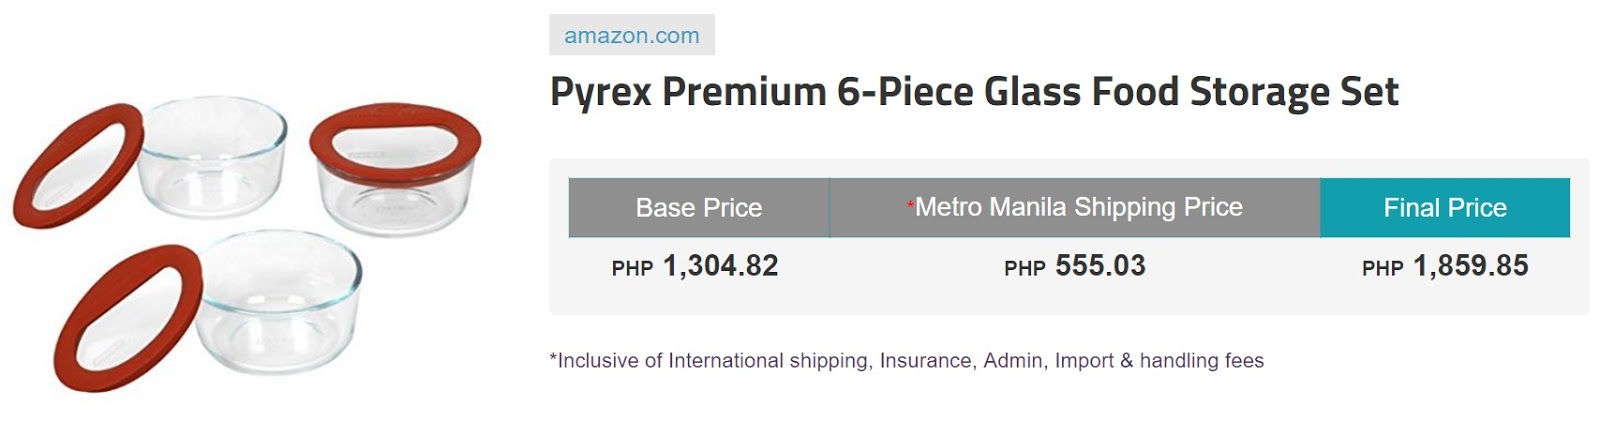Select the teal Final Price header

click(x=1445, y=207)
